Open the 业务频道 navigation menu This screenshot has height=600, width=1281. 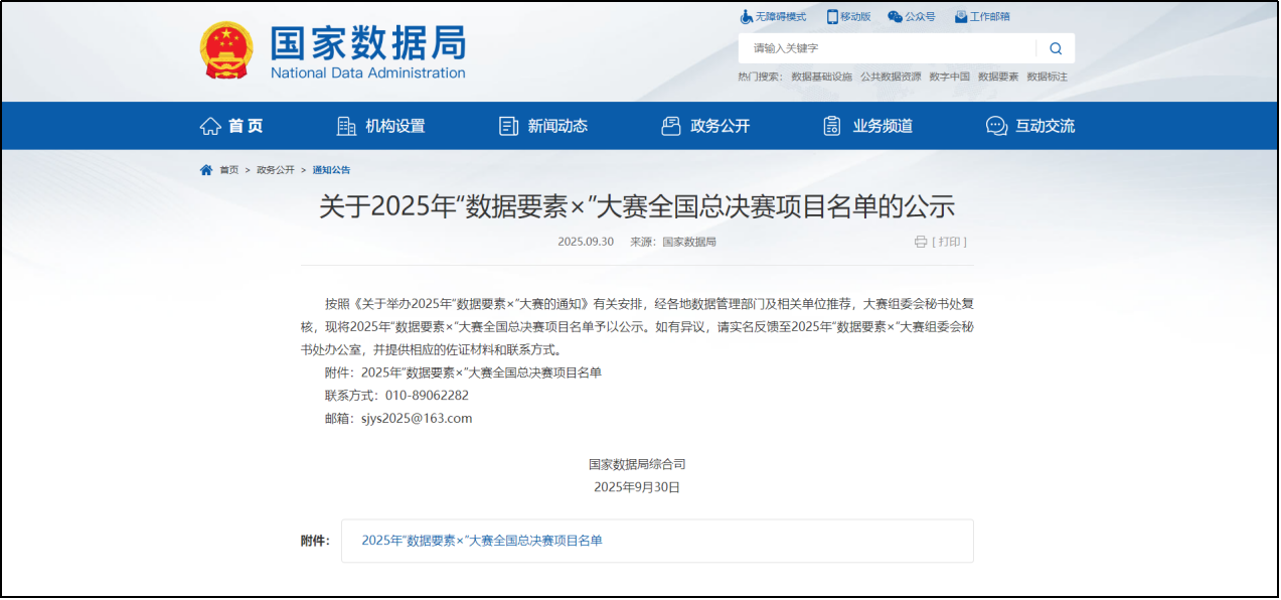click(868, 126)
